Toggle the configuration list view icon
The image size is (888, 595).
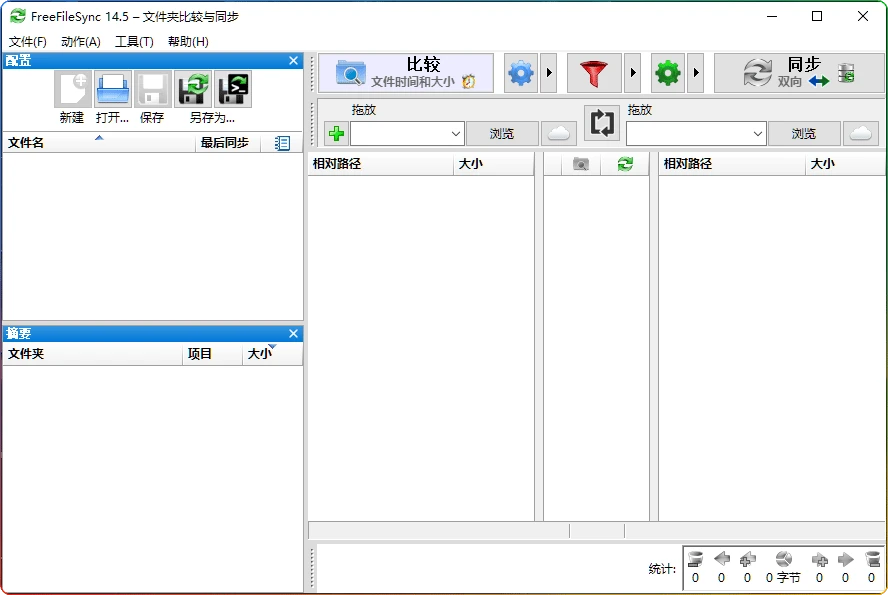tap(282, 143)
